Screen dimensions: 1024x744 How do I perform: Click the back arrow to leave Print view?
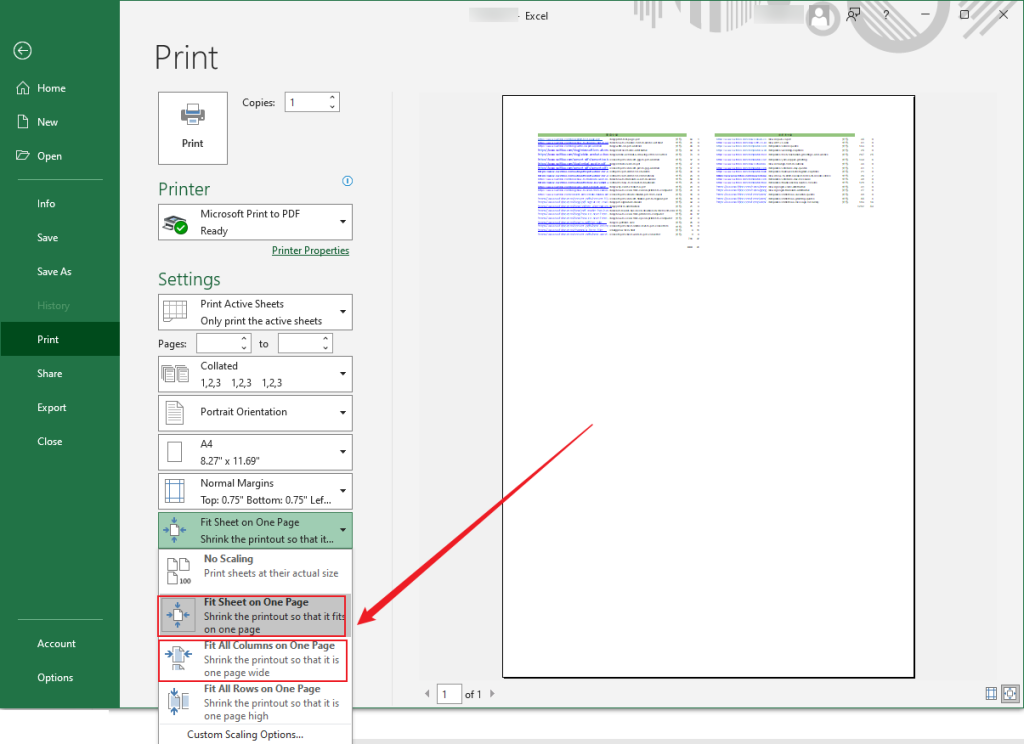22,50
